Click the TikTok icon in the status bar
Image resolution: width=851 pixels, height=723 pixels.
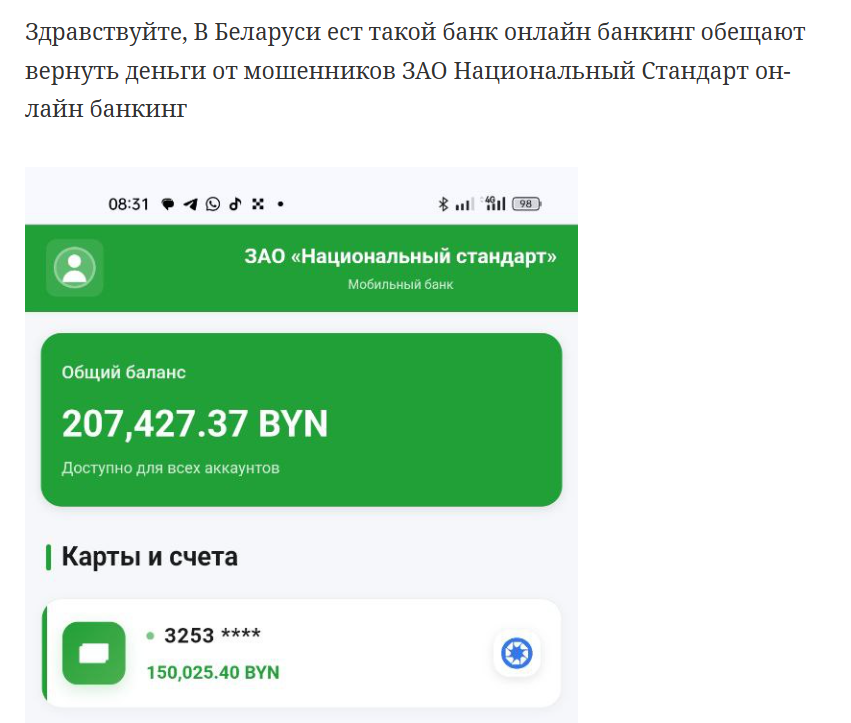click(235, 204)
